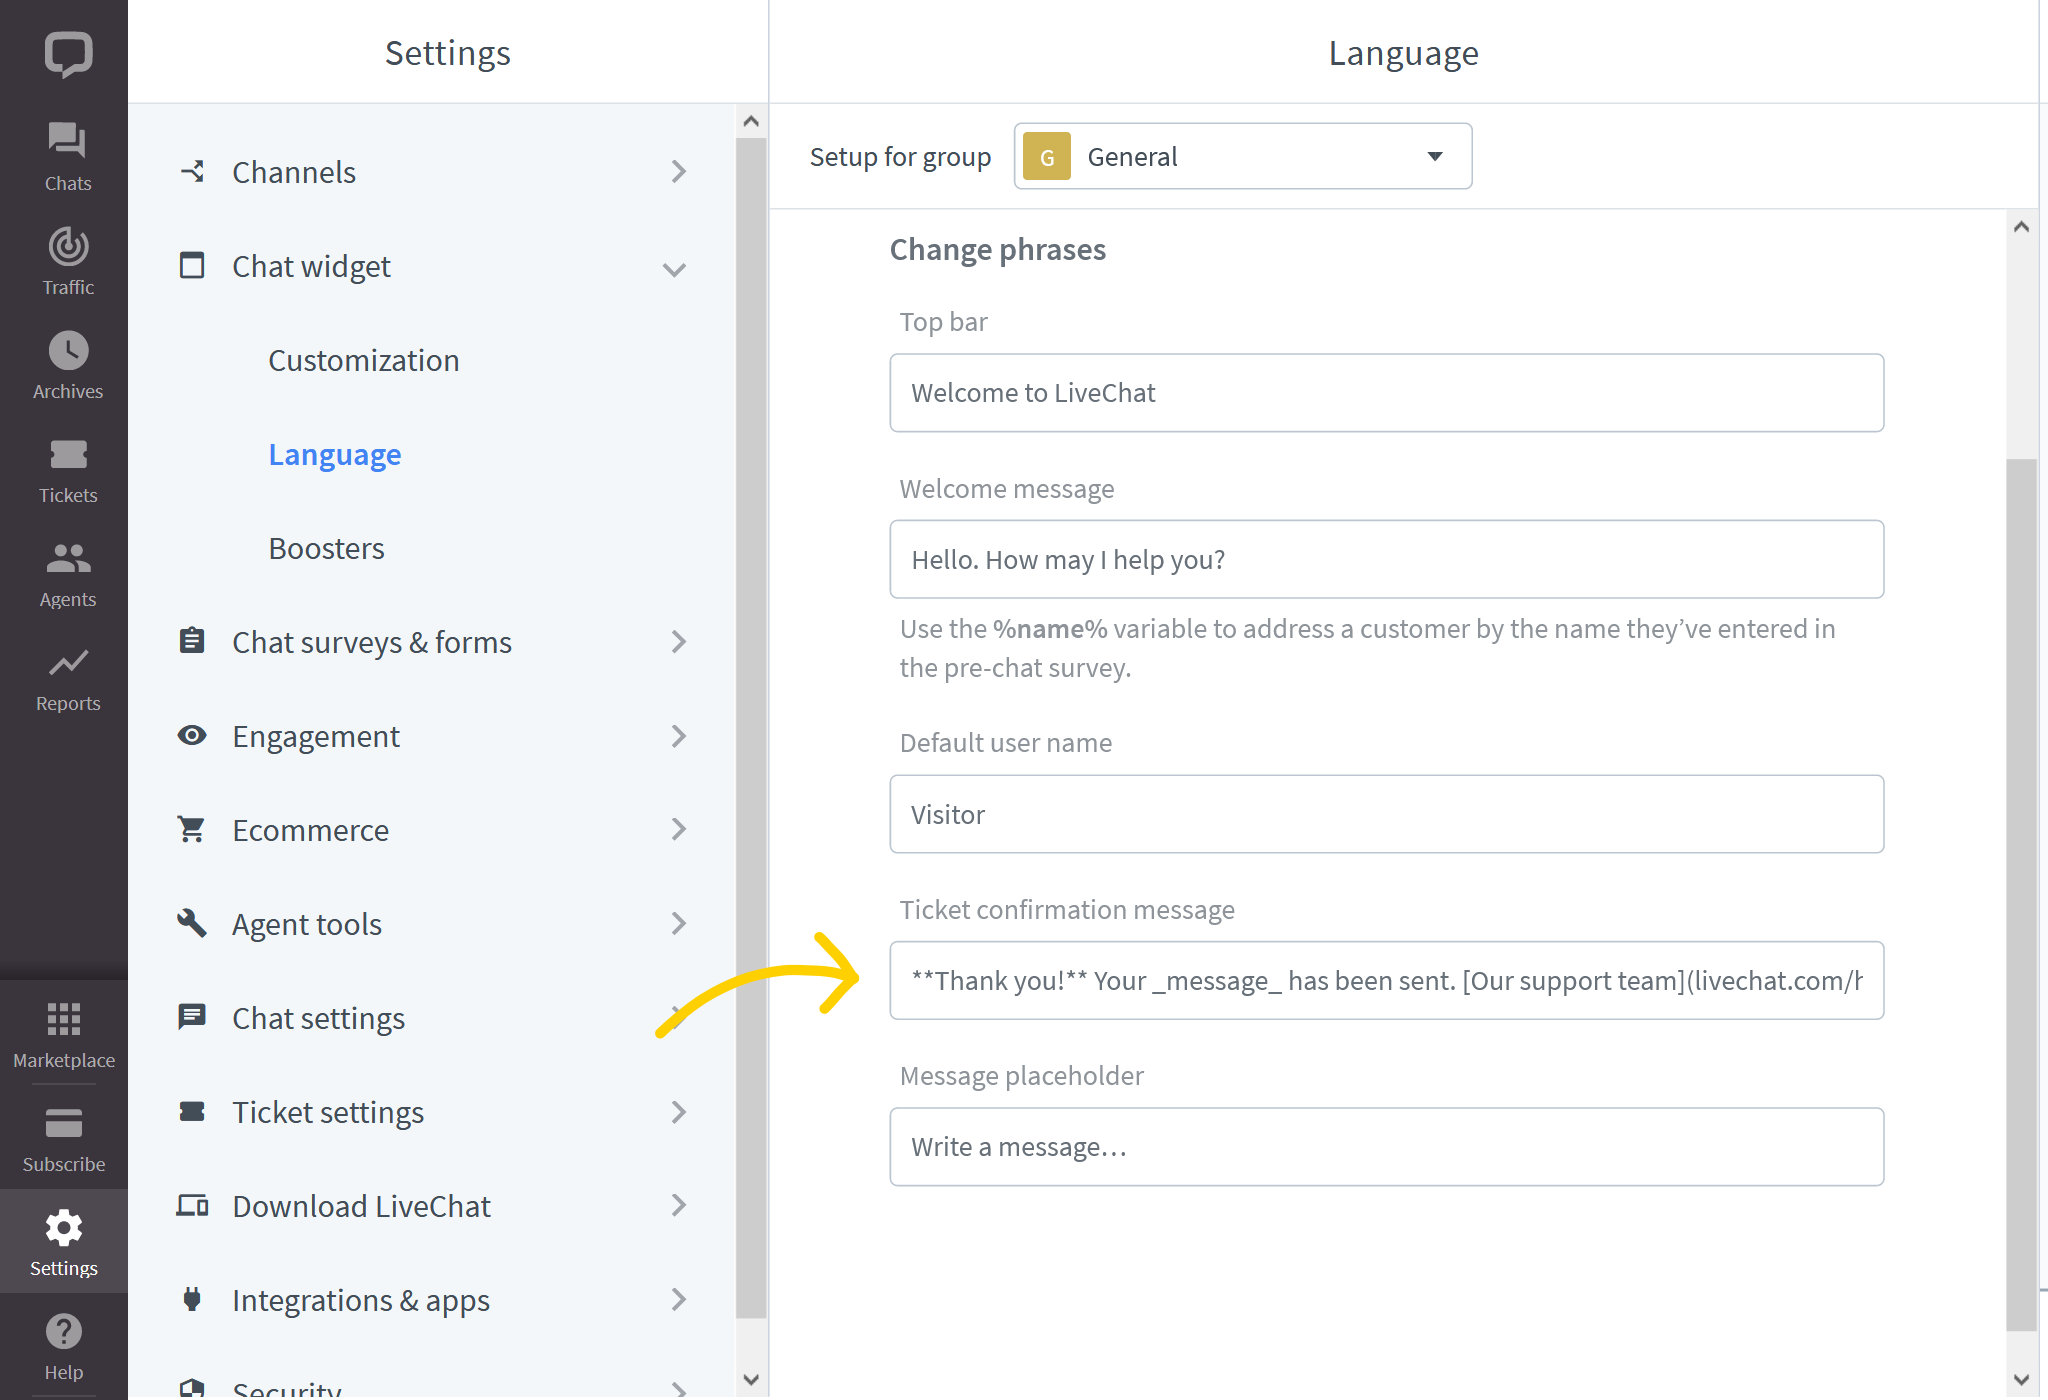Open the Marketplace

(x=63, y=1030)
